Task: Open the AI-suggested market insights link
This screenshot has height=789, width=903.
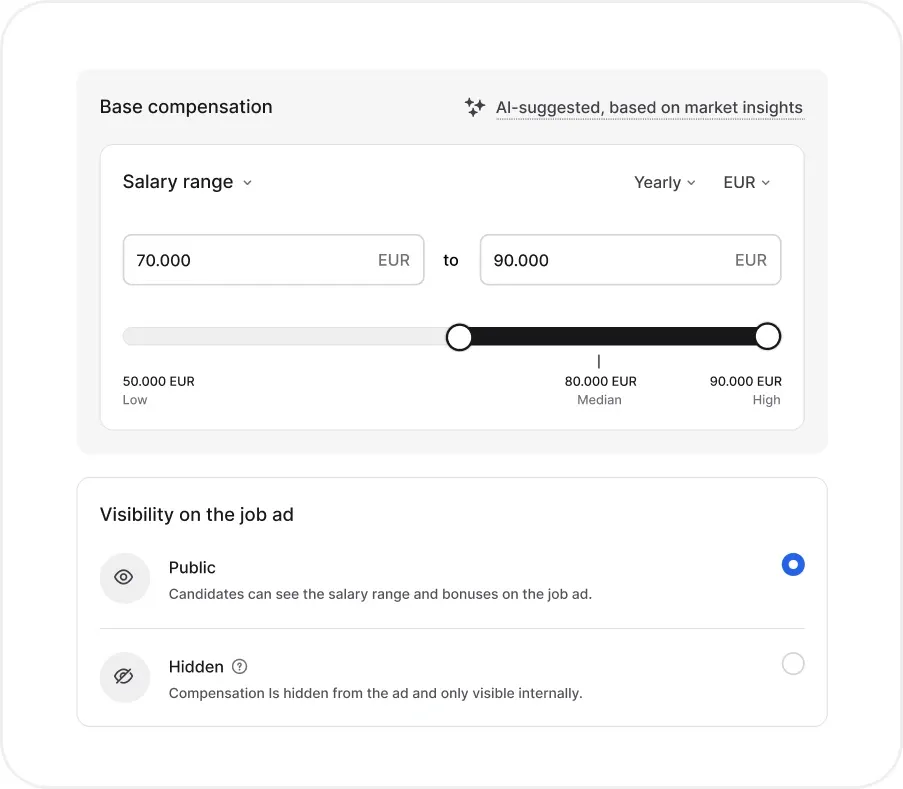Action: point(650,108)
